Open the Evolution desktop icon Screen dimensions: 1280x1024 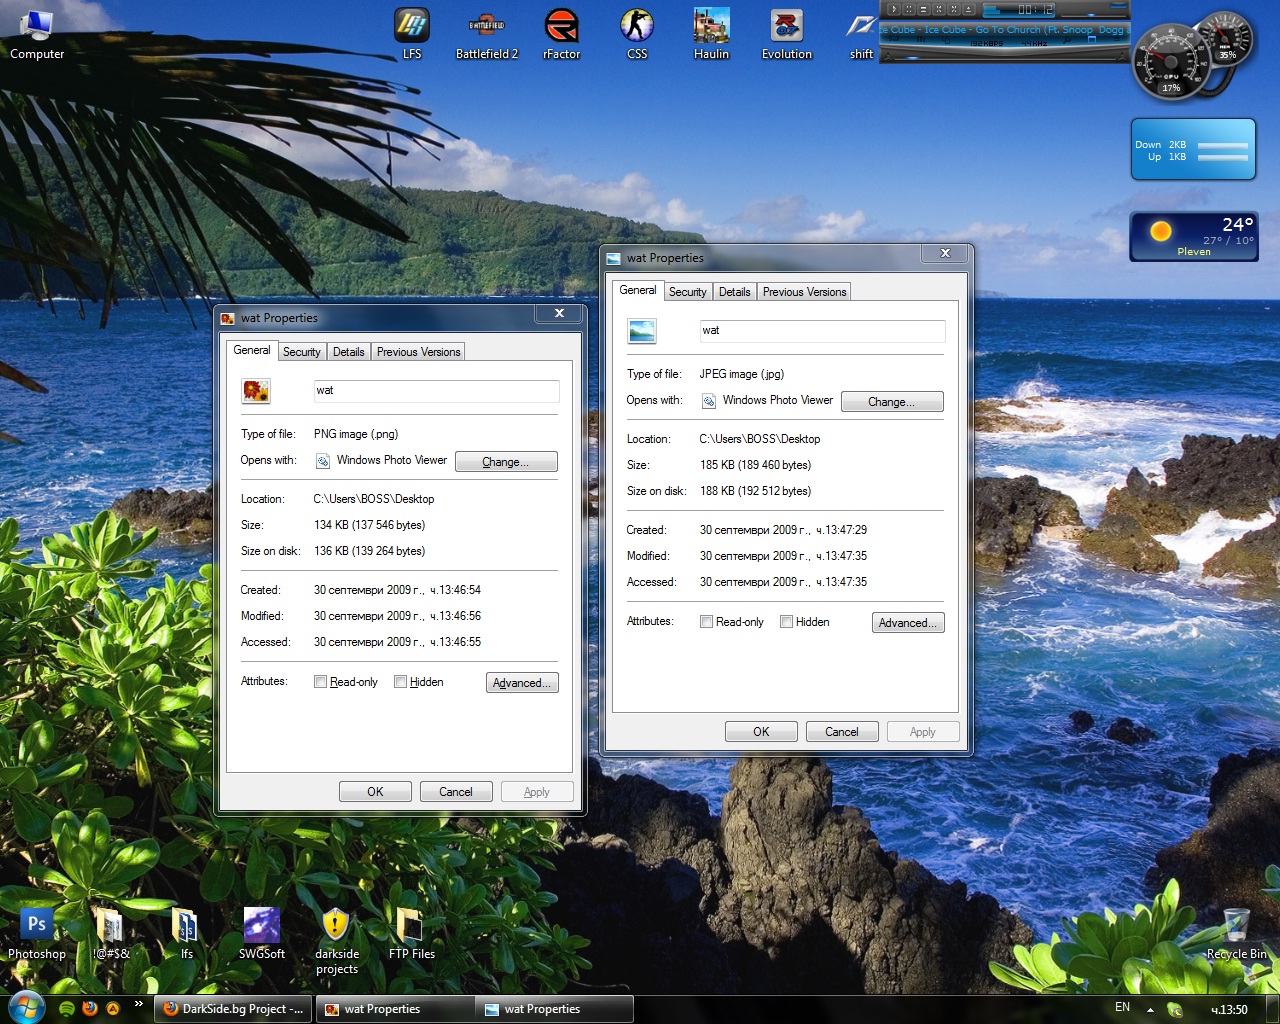pos(787,33)
